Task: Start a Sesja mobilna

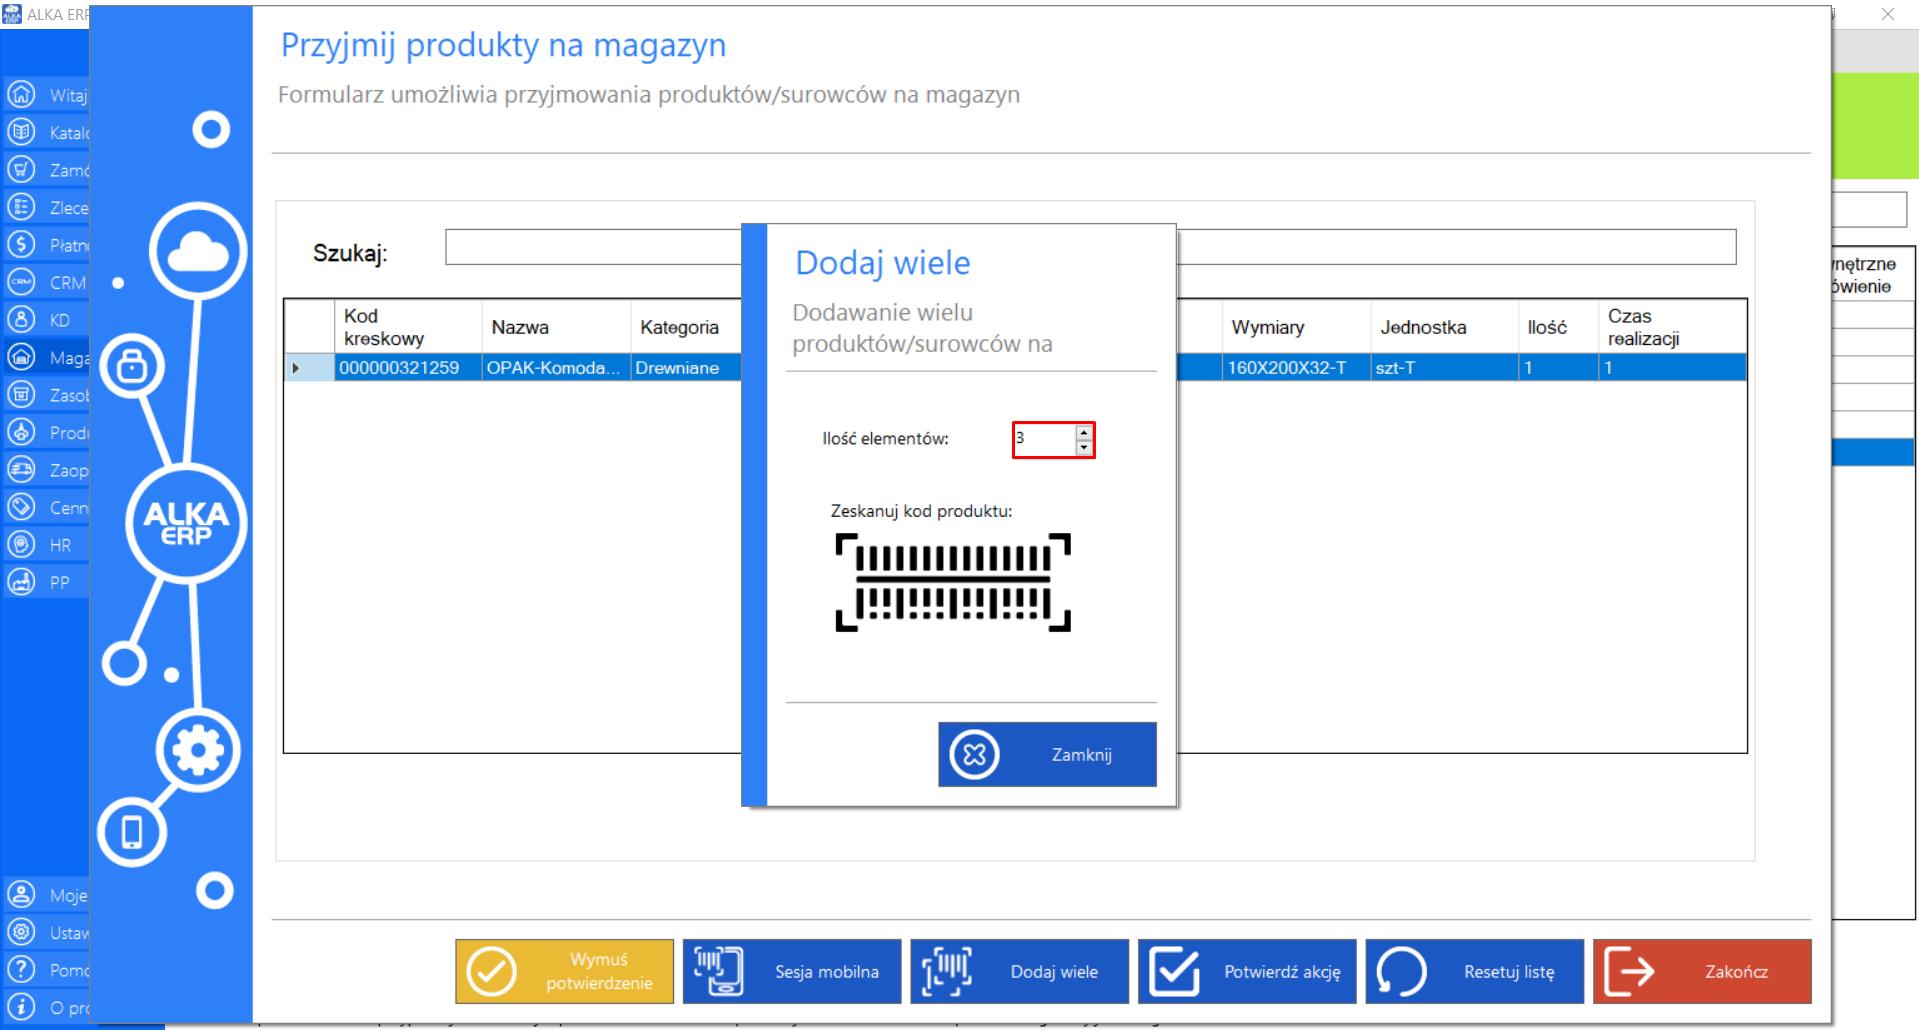Action: (792, 971)
